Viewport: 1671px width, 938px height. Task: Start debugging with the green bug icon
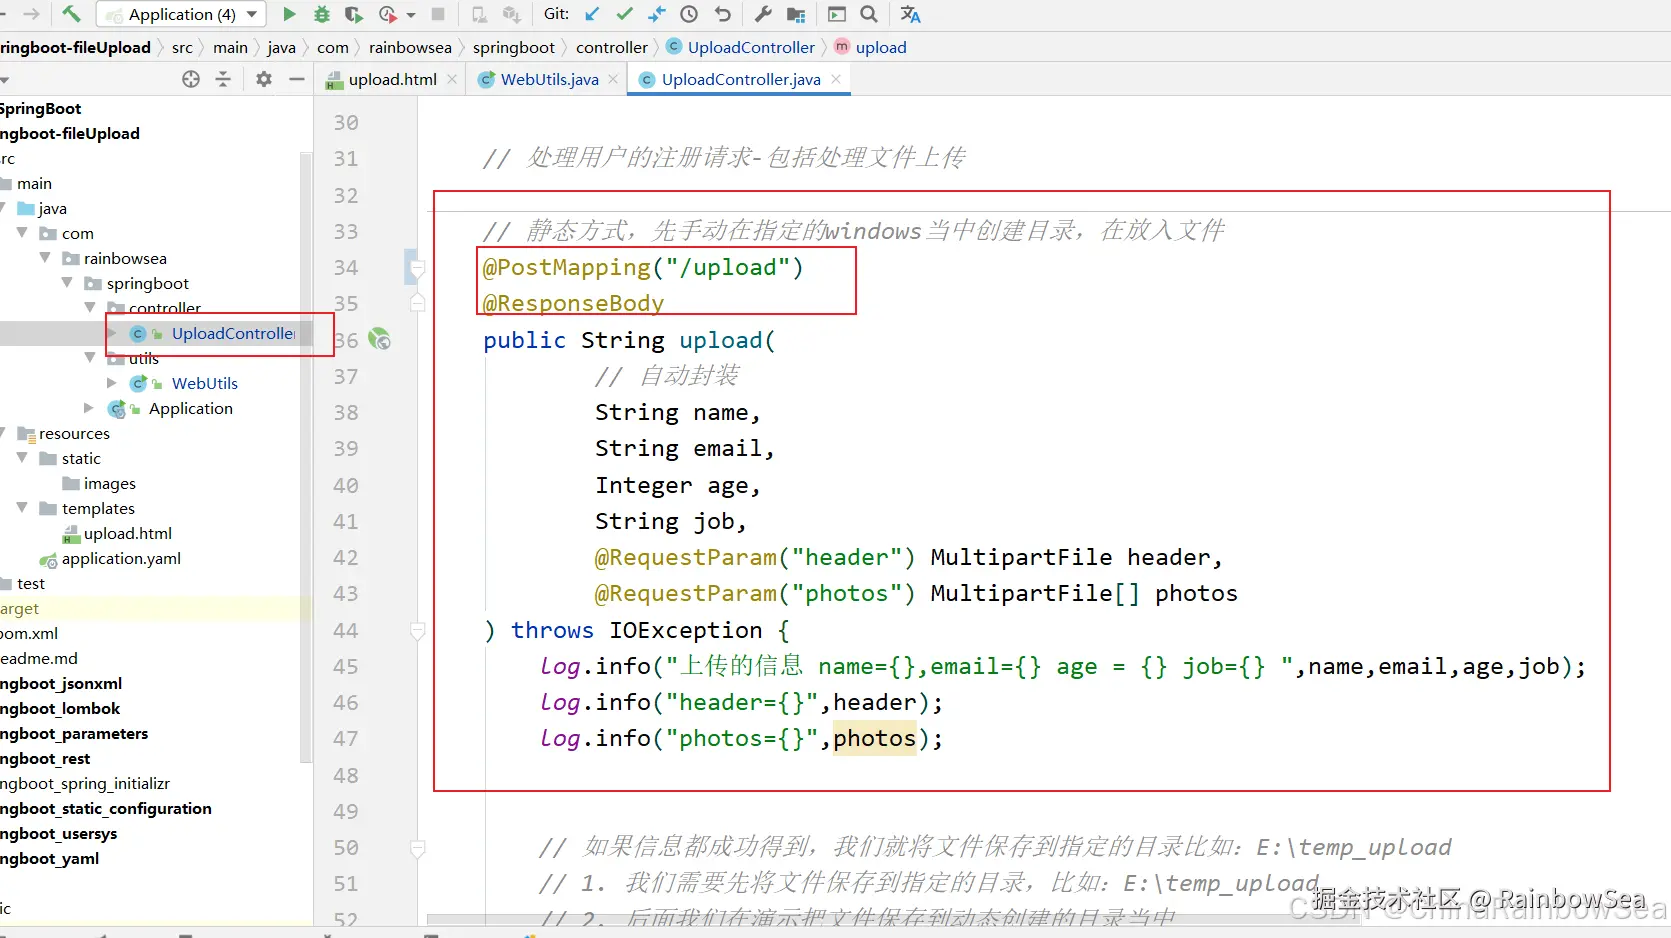point(322,14)
